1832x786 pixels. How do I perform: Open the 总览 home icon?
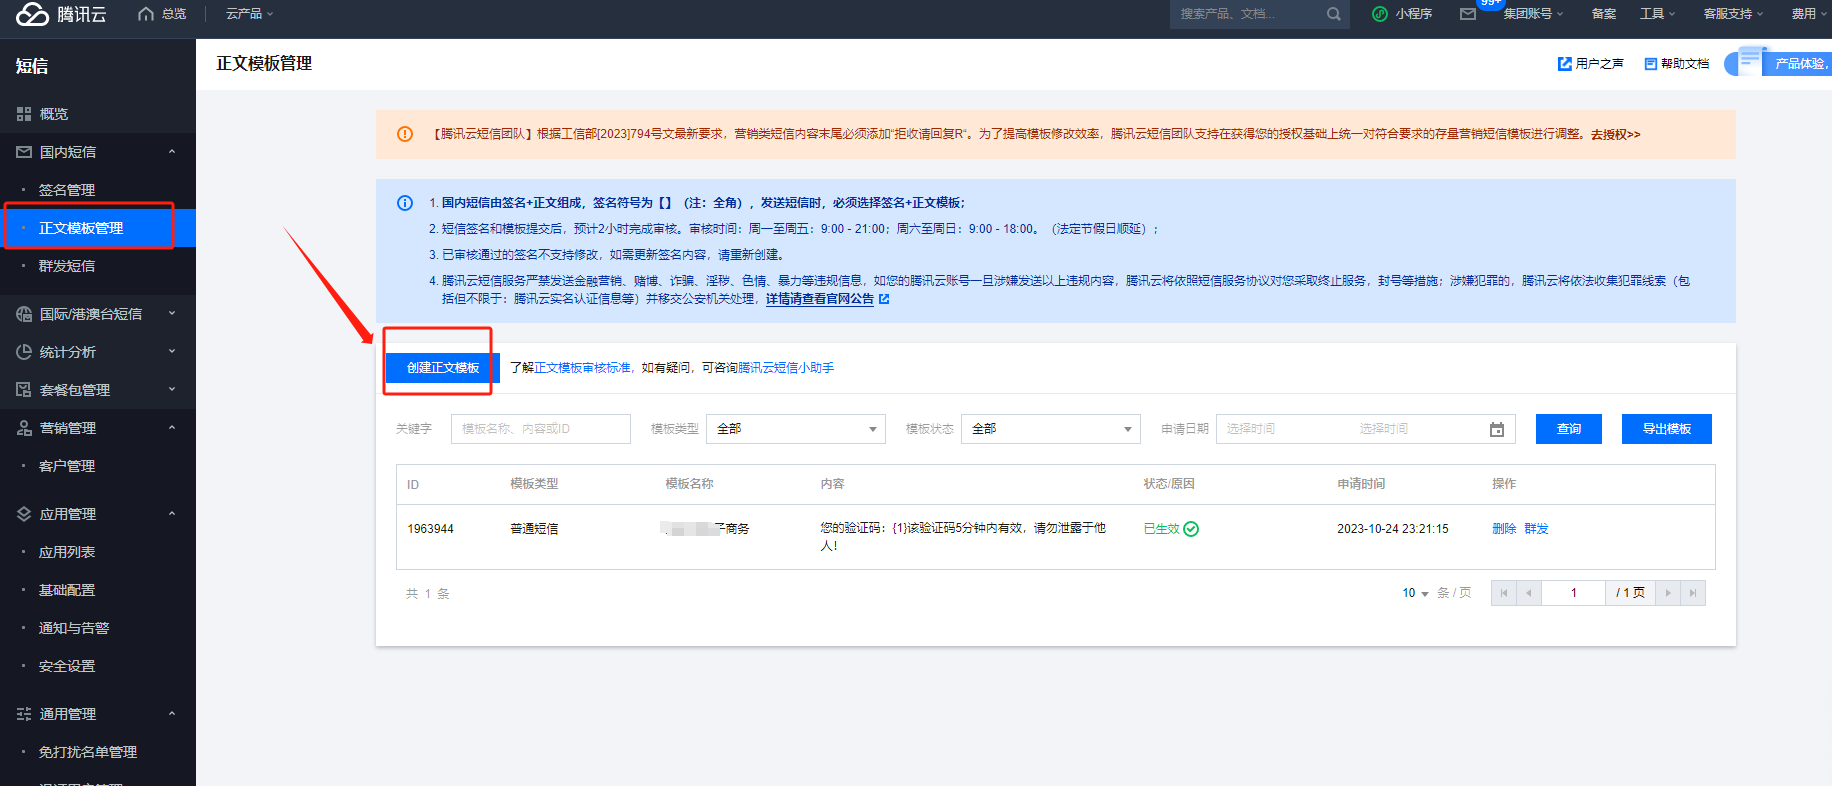[x=146, y=14]
